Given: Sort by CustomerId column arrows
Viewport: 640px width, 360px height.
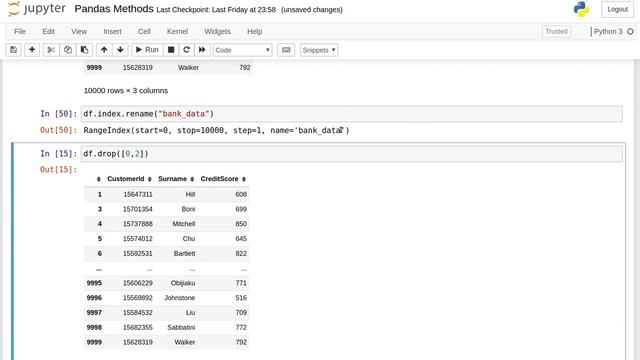Looking at the screenshot, I should pos(150,179).
